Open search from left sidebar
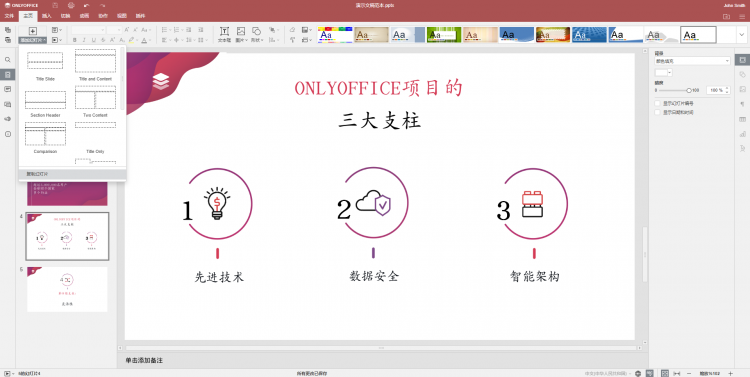 (8, 60)
